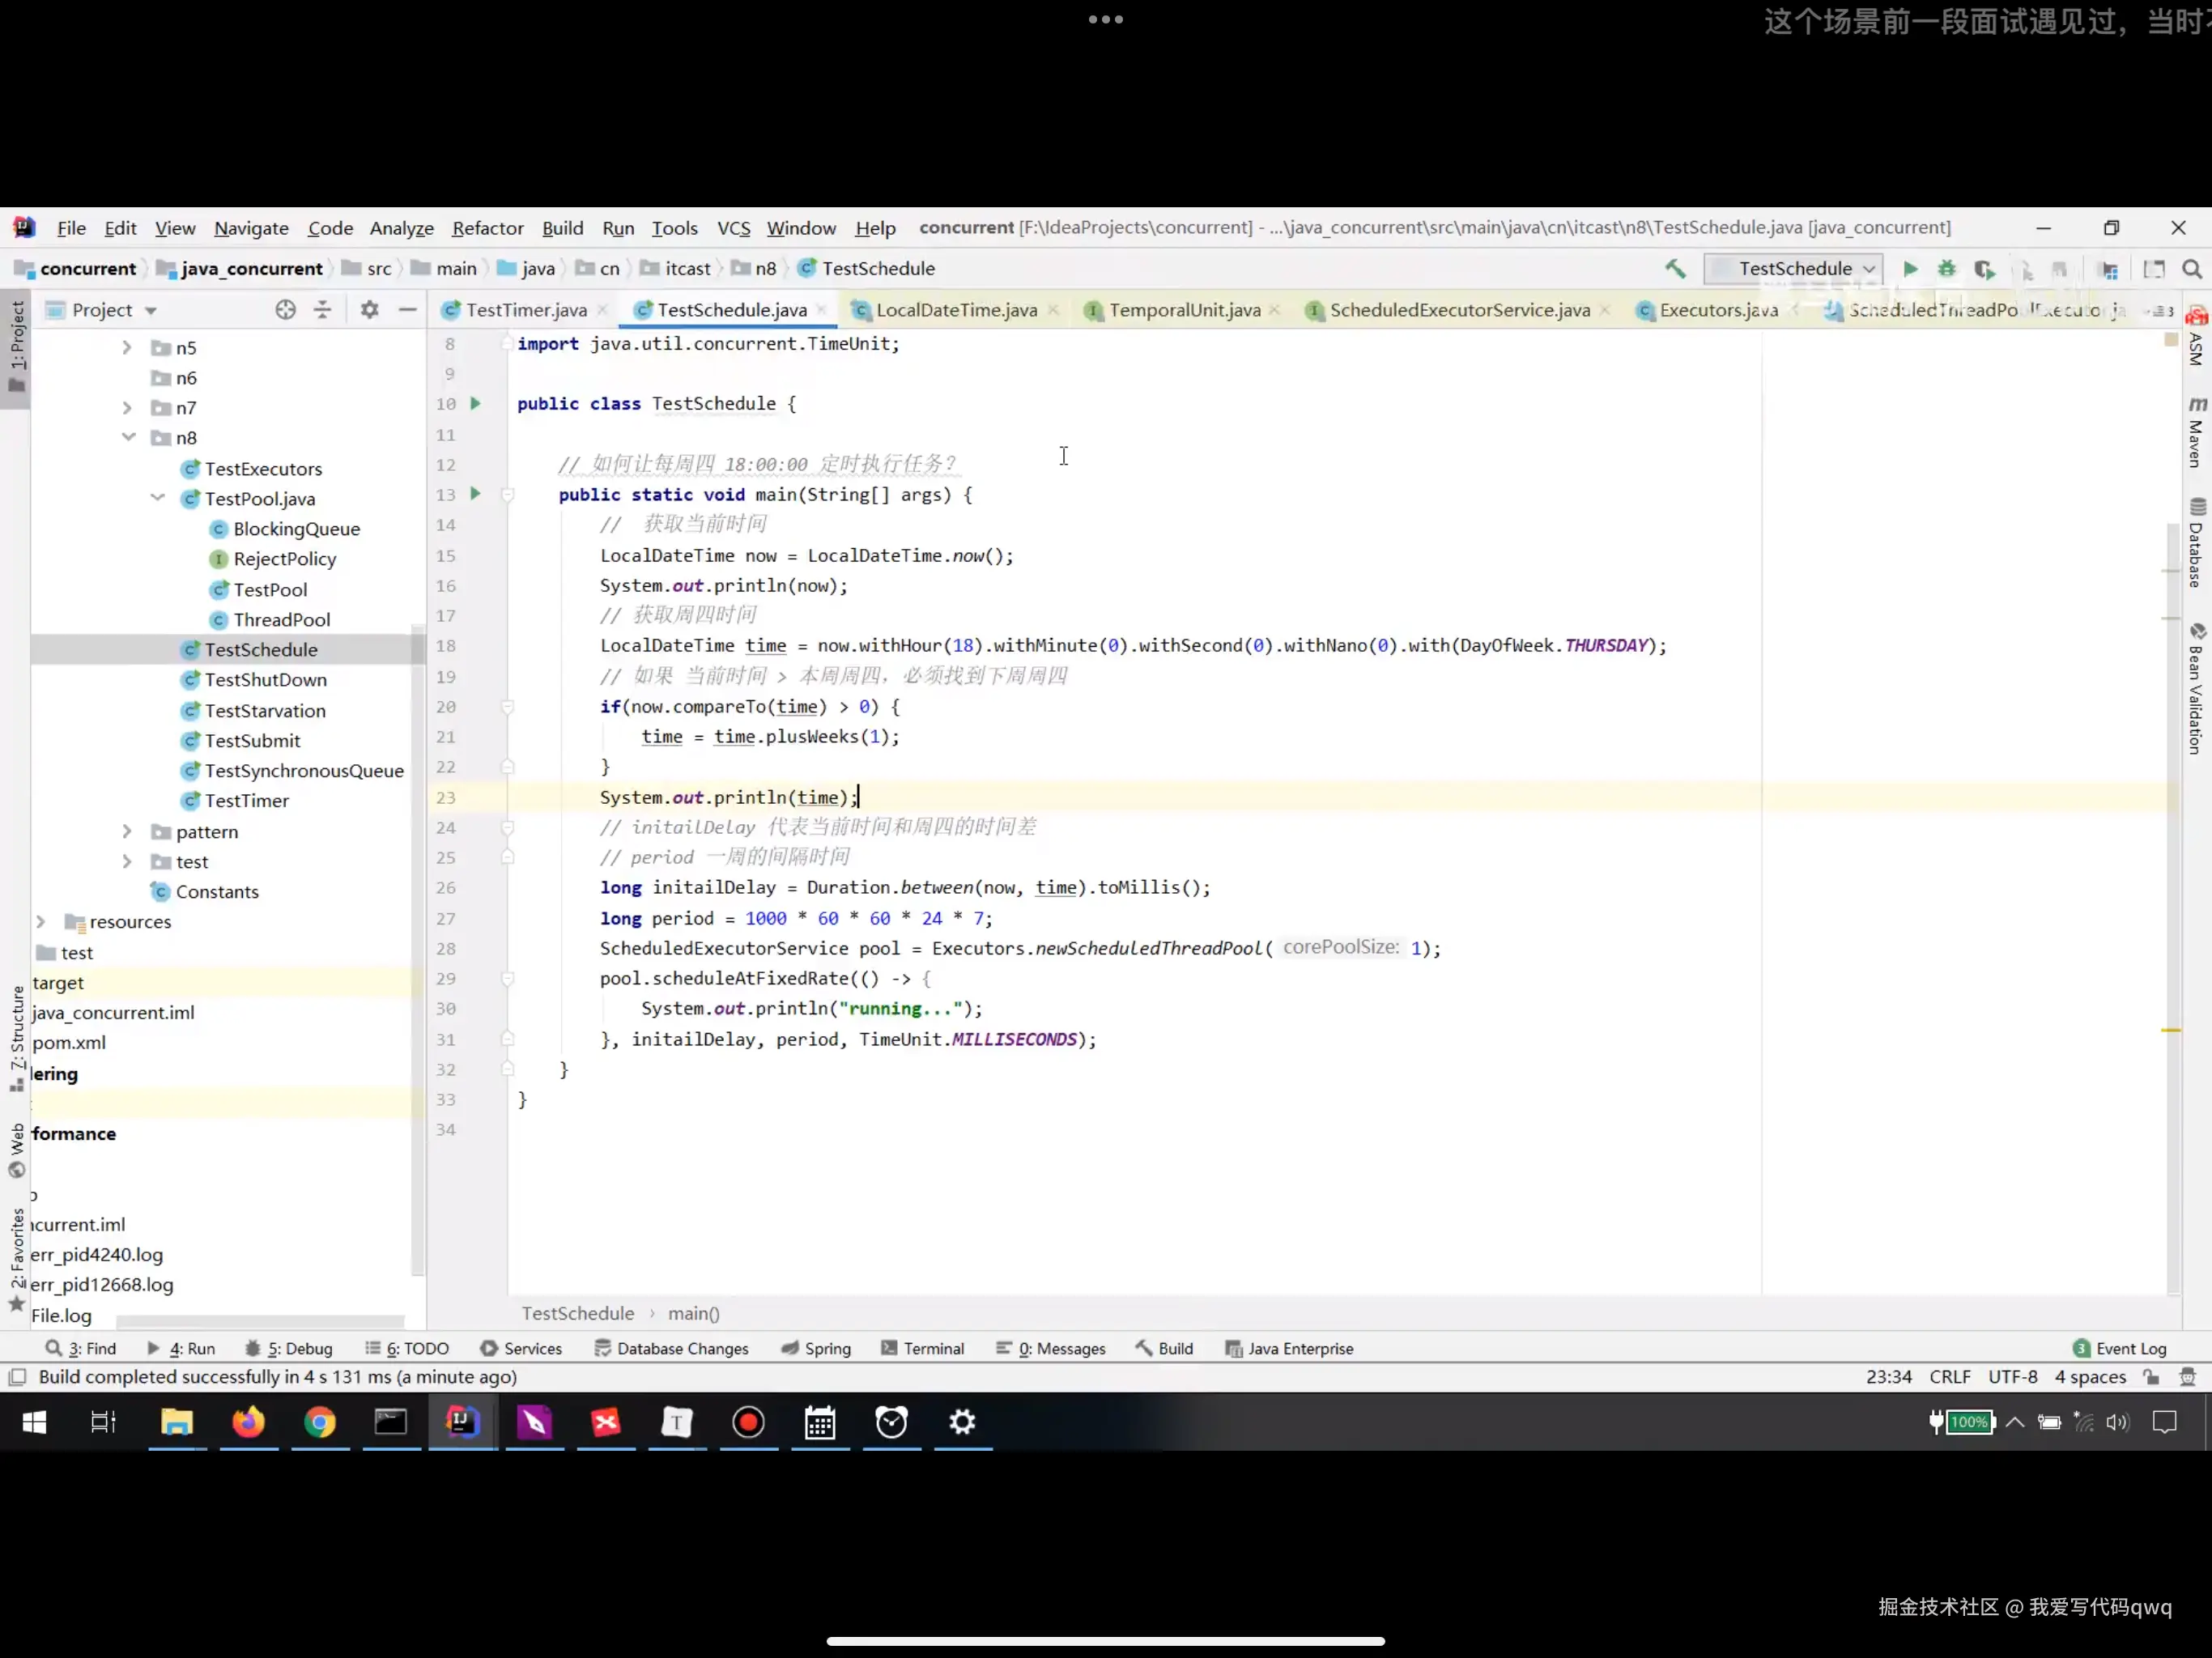This screenshot has width=2212, height=1658.
Task: Click the Debug bug icon in toolbar
Action: coord(1946,269)
